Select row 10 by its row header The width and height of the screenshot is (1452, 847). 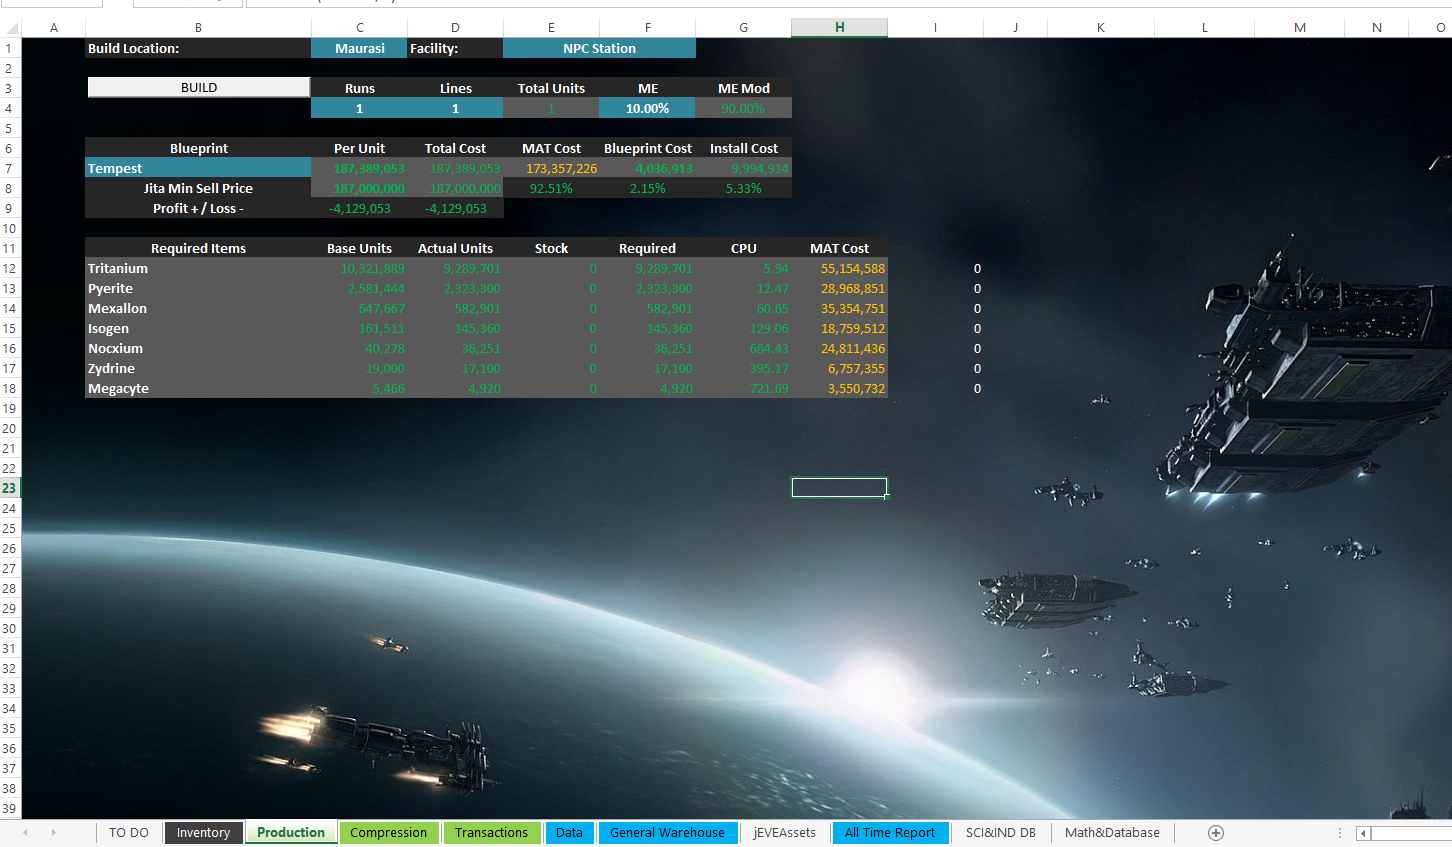point(9,228)
